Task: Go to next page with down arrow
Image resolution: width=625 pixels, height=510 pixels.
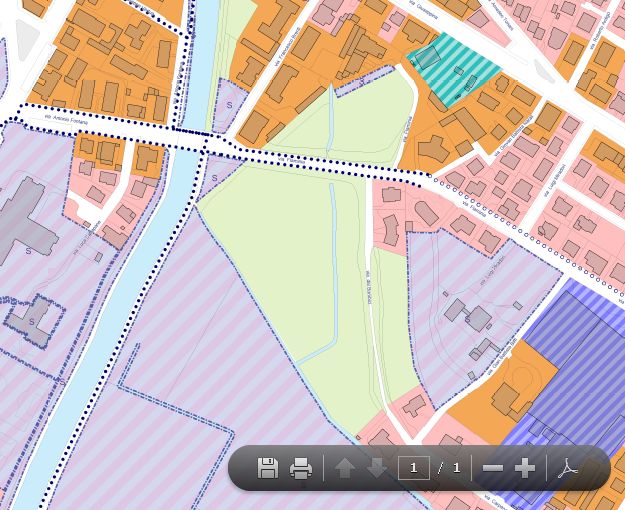Action: [x=377, y=468]
